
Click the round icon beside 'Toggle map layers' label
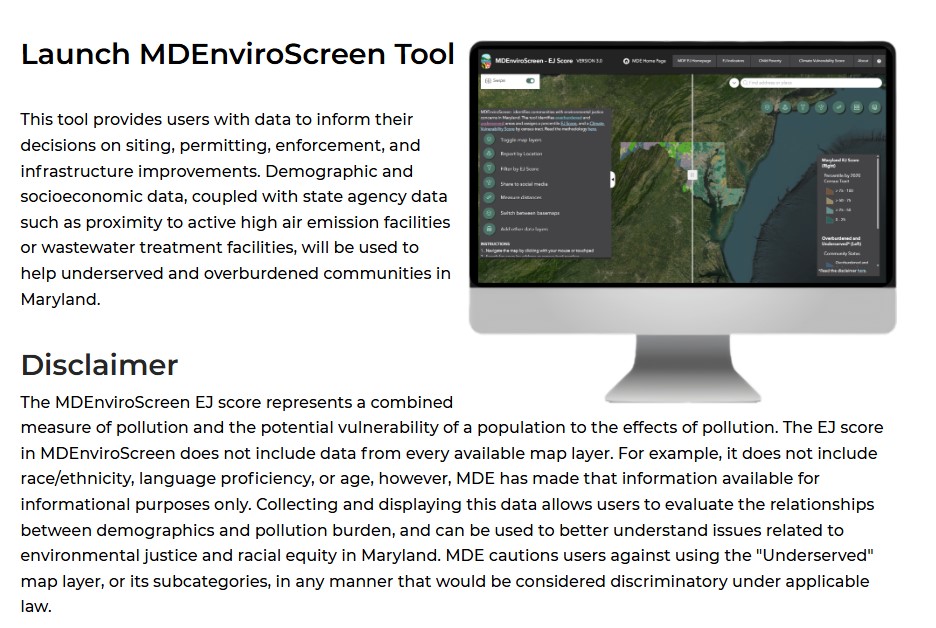click(489, 139)
